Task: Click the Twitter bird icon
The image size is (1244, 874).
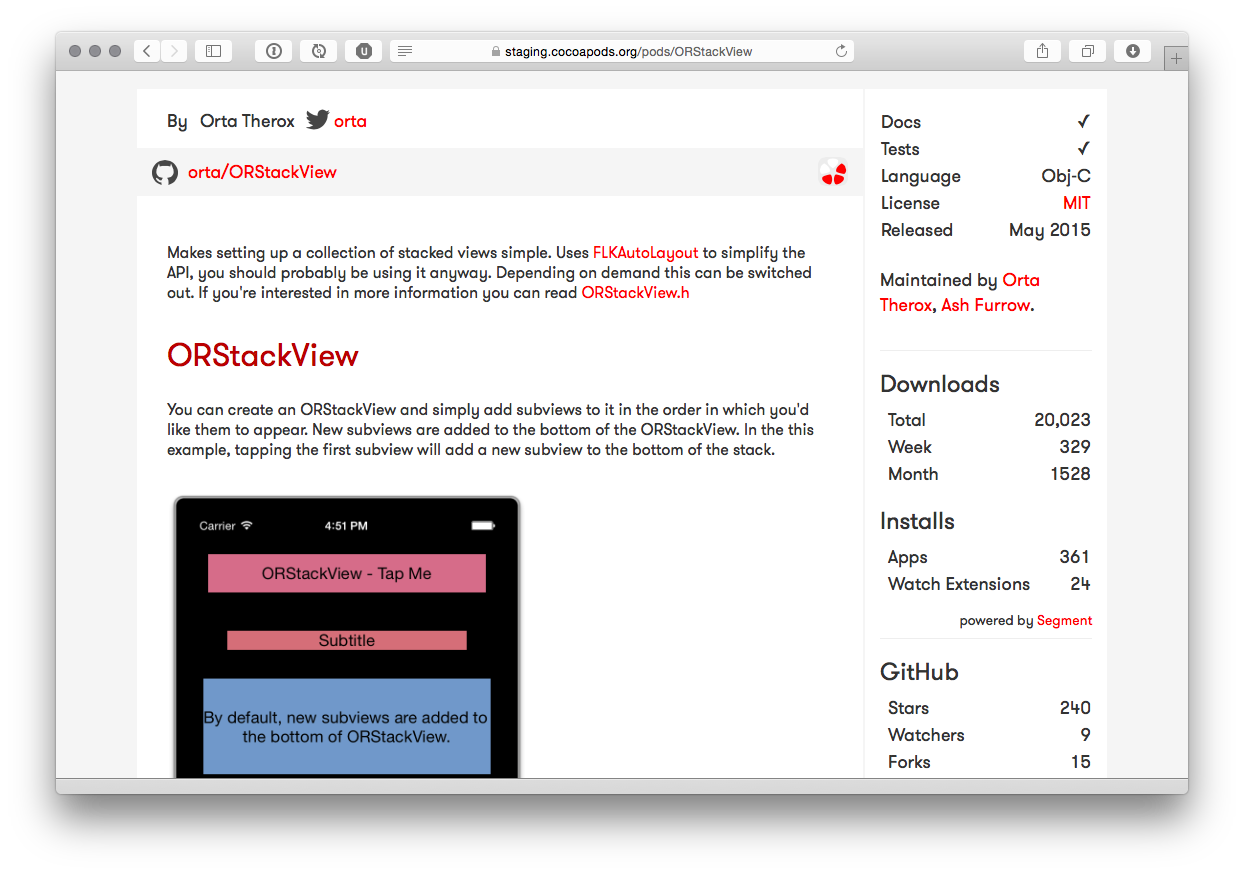Action: click(x=318, y=120)
